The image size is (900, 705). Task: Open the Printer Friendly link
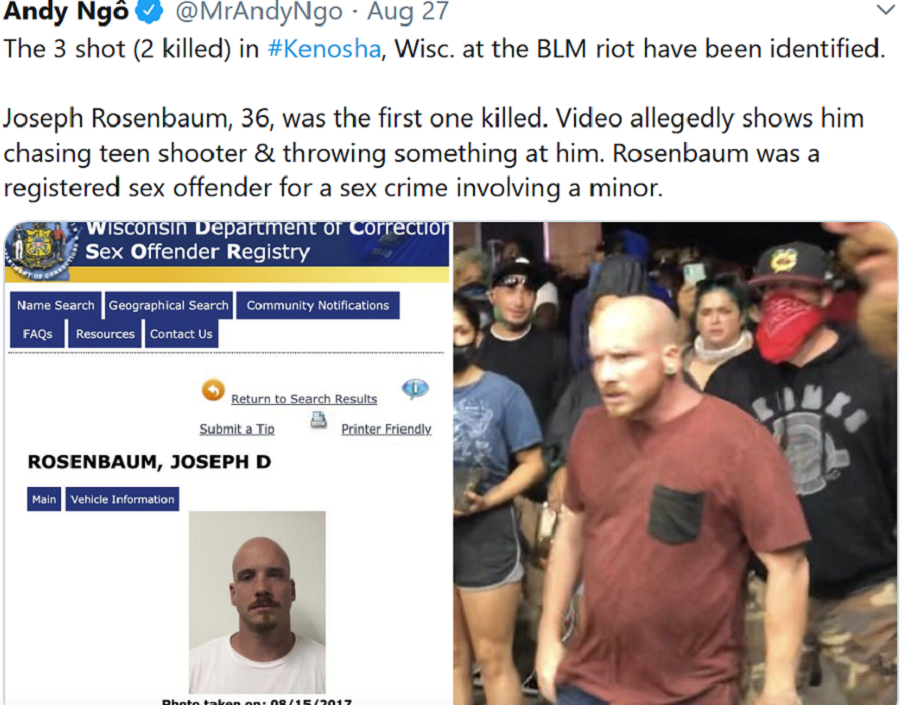coord(386,429)
